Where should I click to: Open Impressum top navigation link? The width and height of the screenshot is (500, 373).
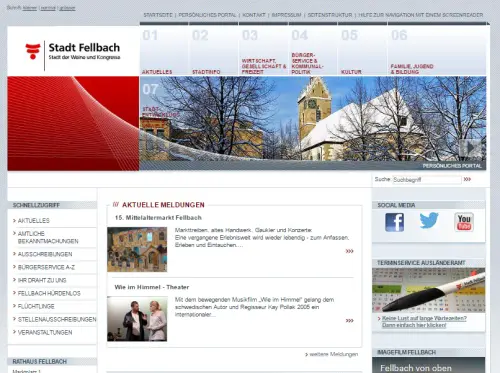[286, 15]
